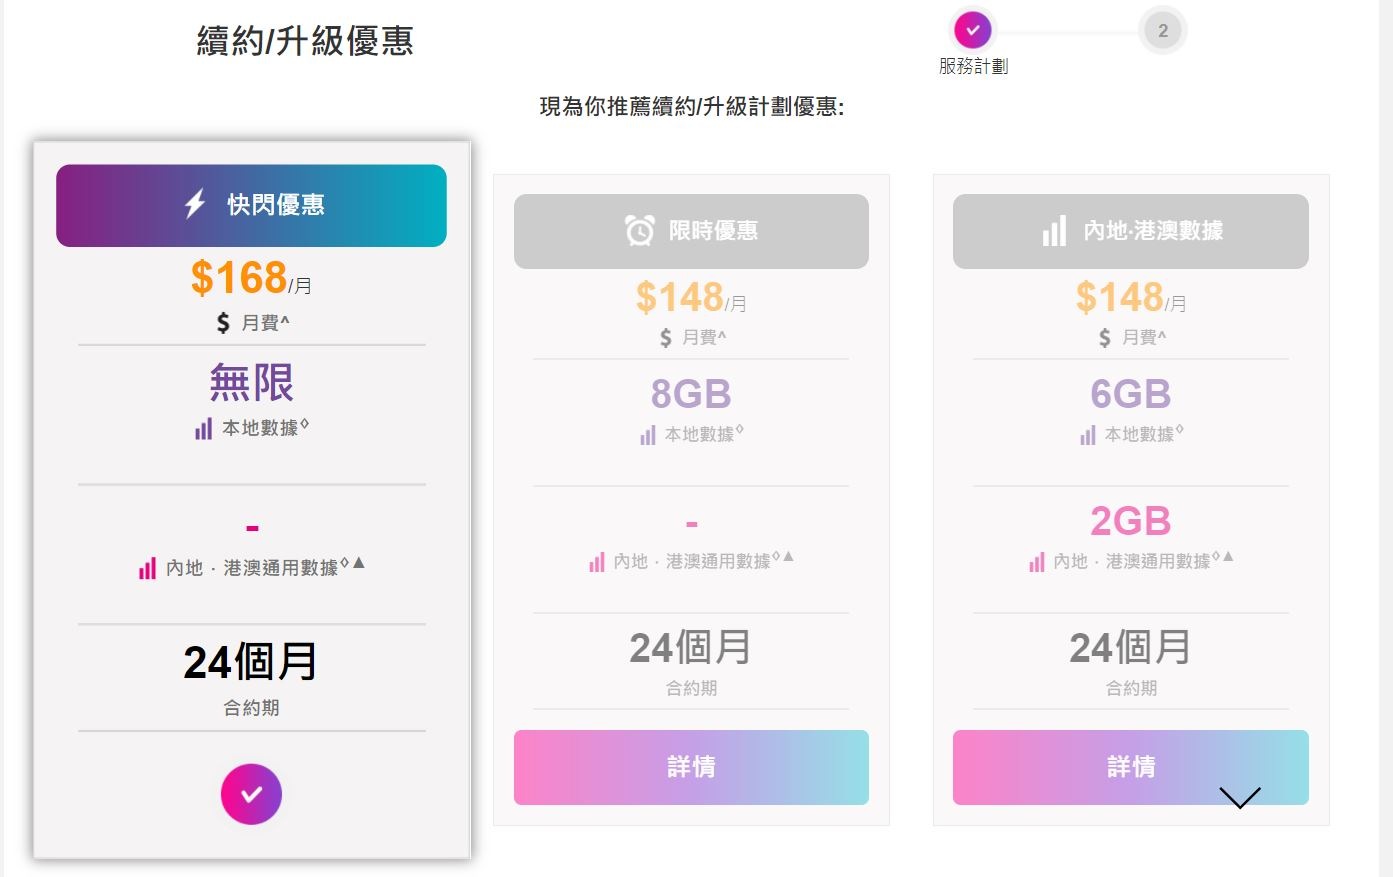Click the completed 服務計劃 step indicator
Image resolution: width=1393 pixels, height=877 pixels.
pos(972,30)
